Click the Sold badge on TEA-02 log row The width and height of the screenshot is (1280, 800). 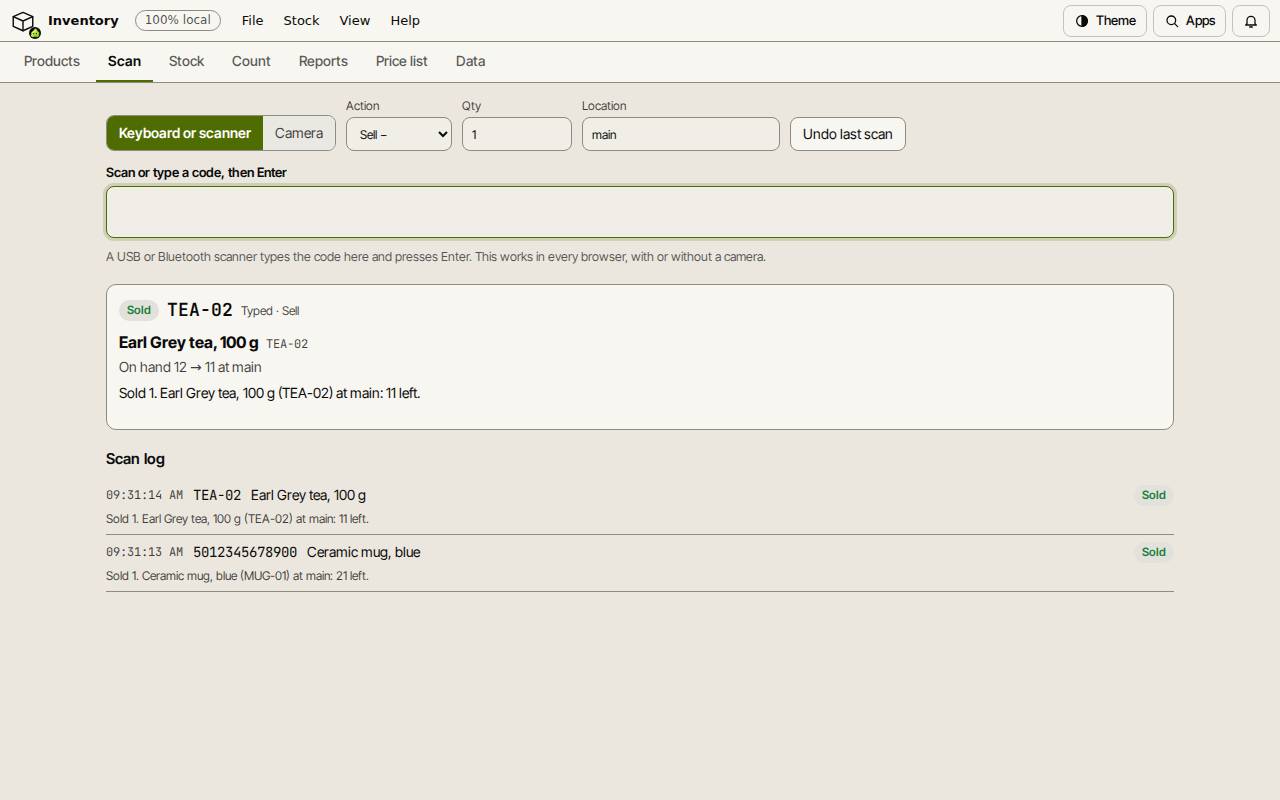pyautogui.click(x=1154, y=495)
